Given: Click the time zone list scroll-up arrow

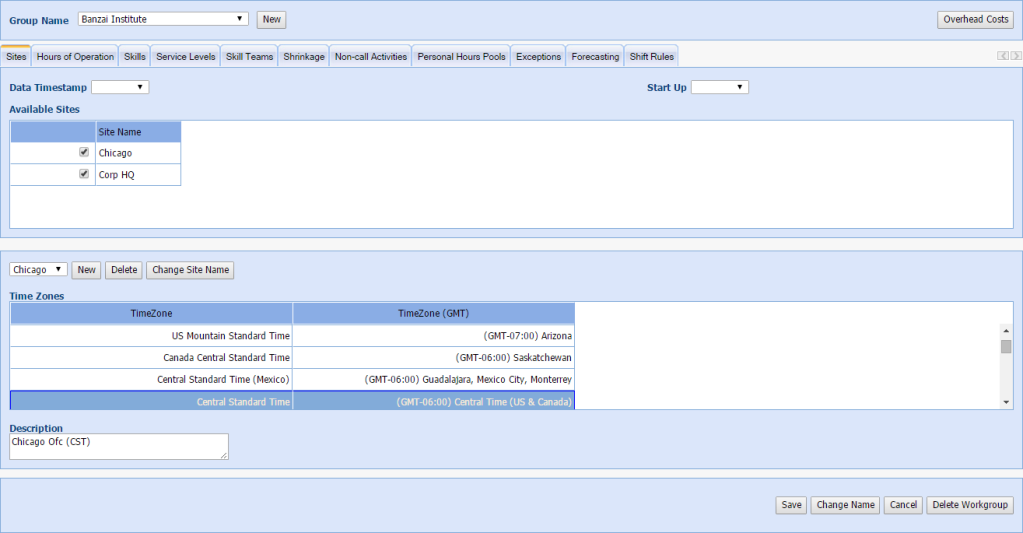Looking at the screenshot, I should pyautogui.click(x=1006, y=332).
